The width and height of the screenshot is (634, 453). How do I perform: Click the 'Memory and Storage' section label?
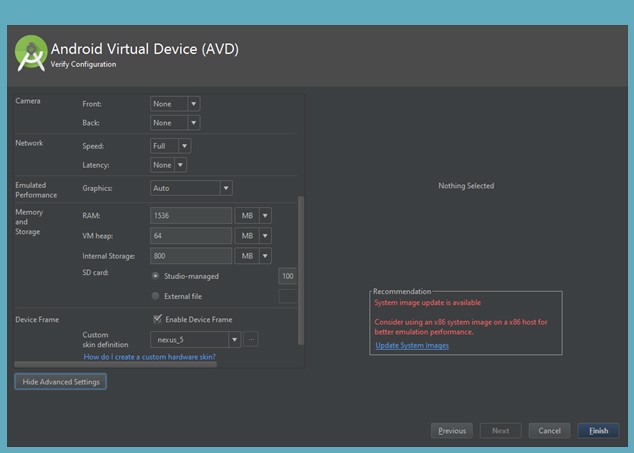click(x=29, y=222)
